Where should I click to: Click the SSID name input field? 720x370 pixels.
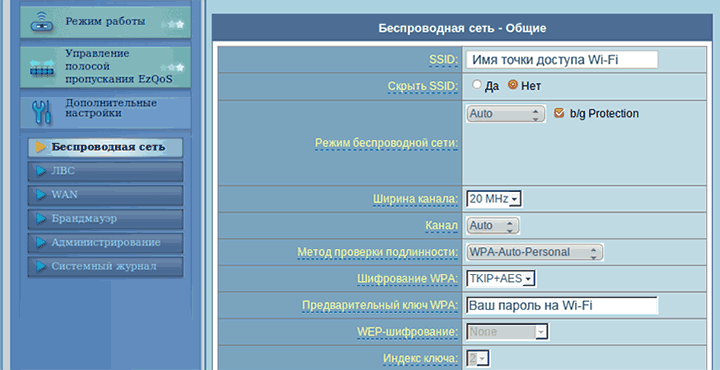562,60
